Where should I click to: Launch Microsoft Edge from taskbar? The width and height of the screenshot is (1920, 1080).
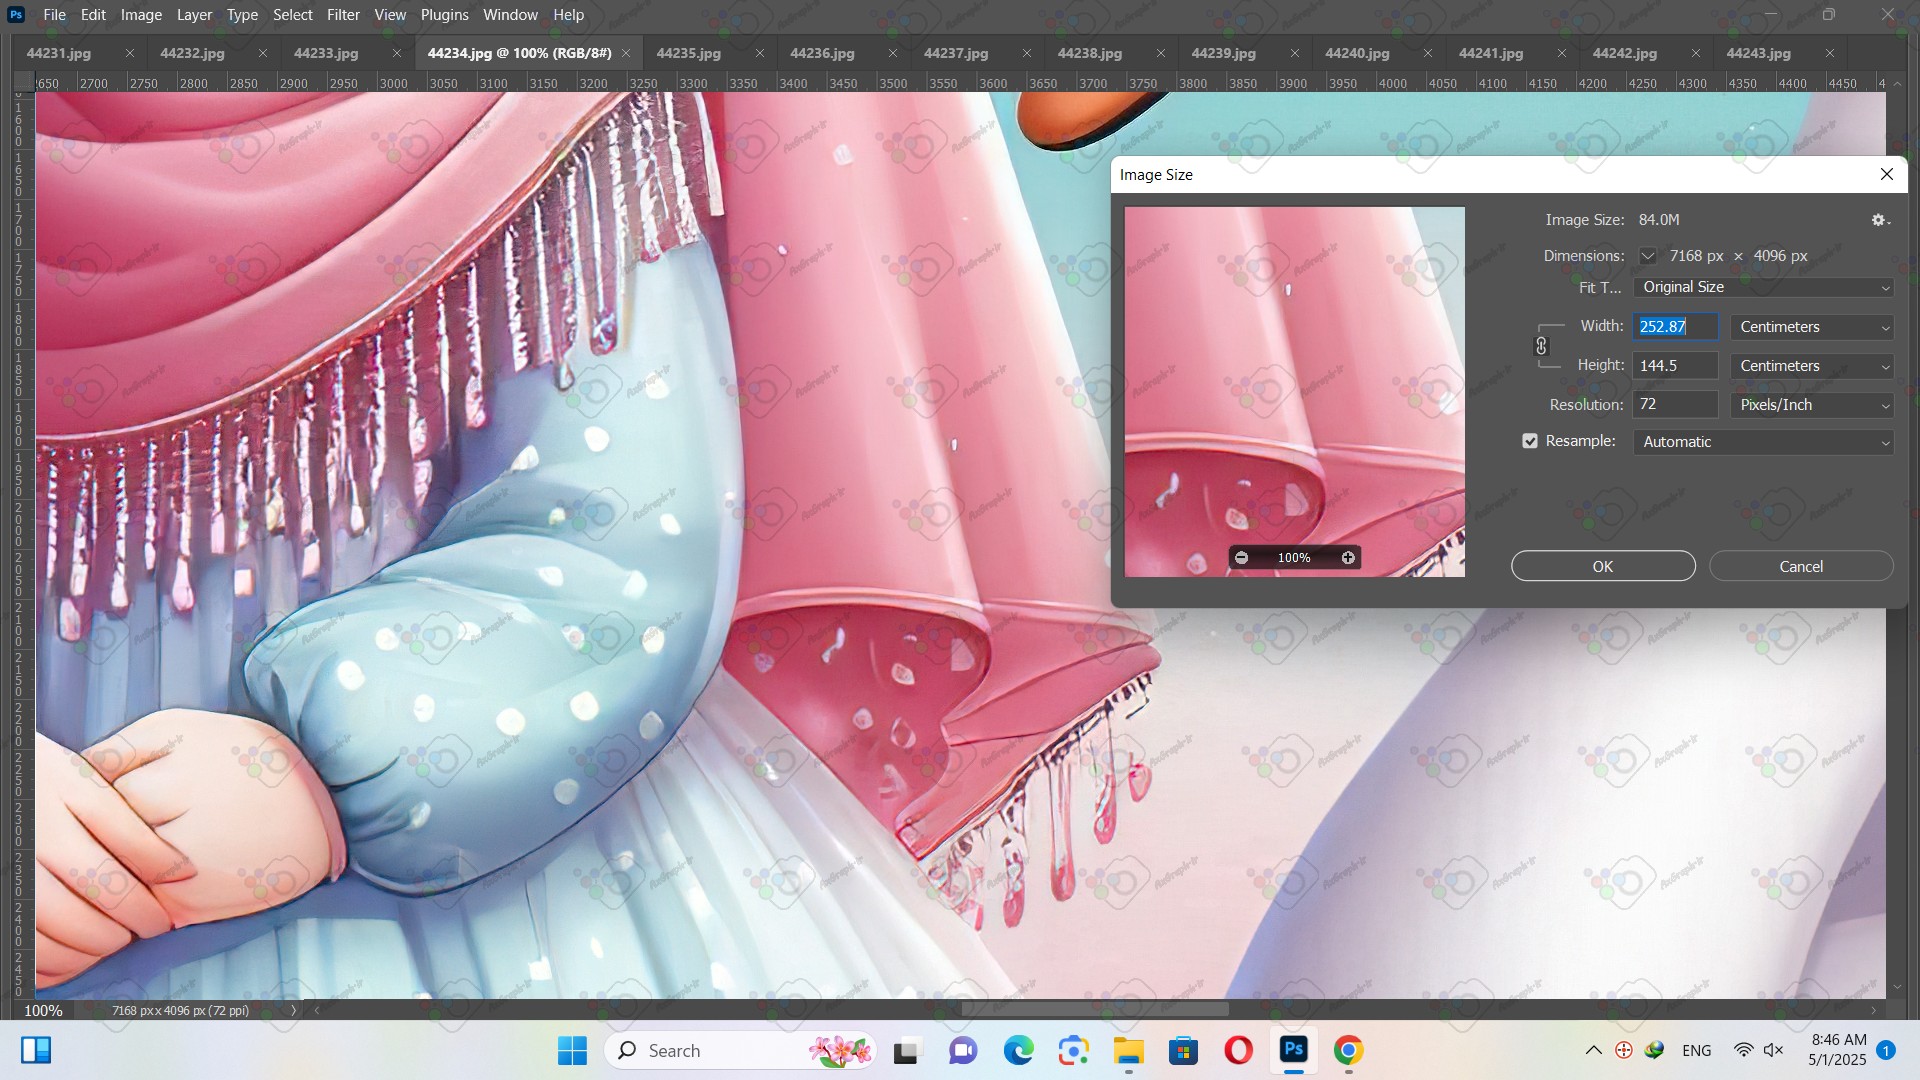coord(1018,1050)
